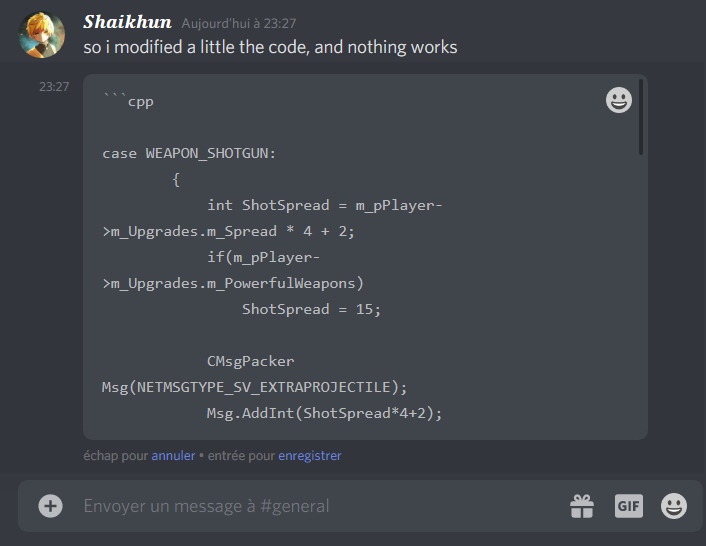Save the edit via the enregistrer link
Screen dimensions: 706x546
(x=310, y=456)
